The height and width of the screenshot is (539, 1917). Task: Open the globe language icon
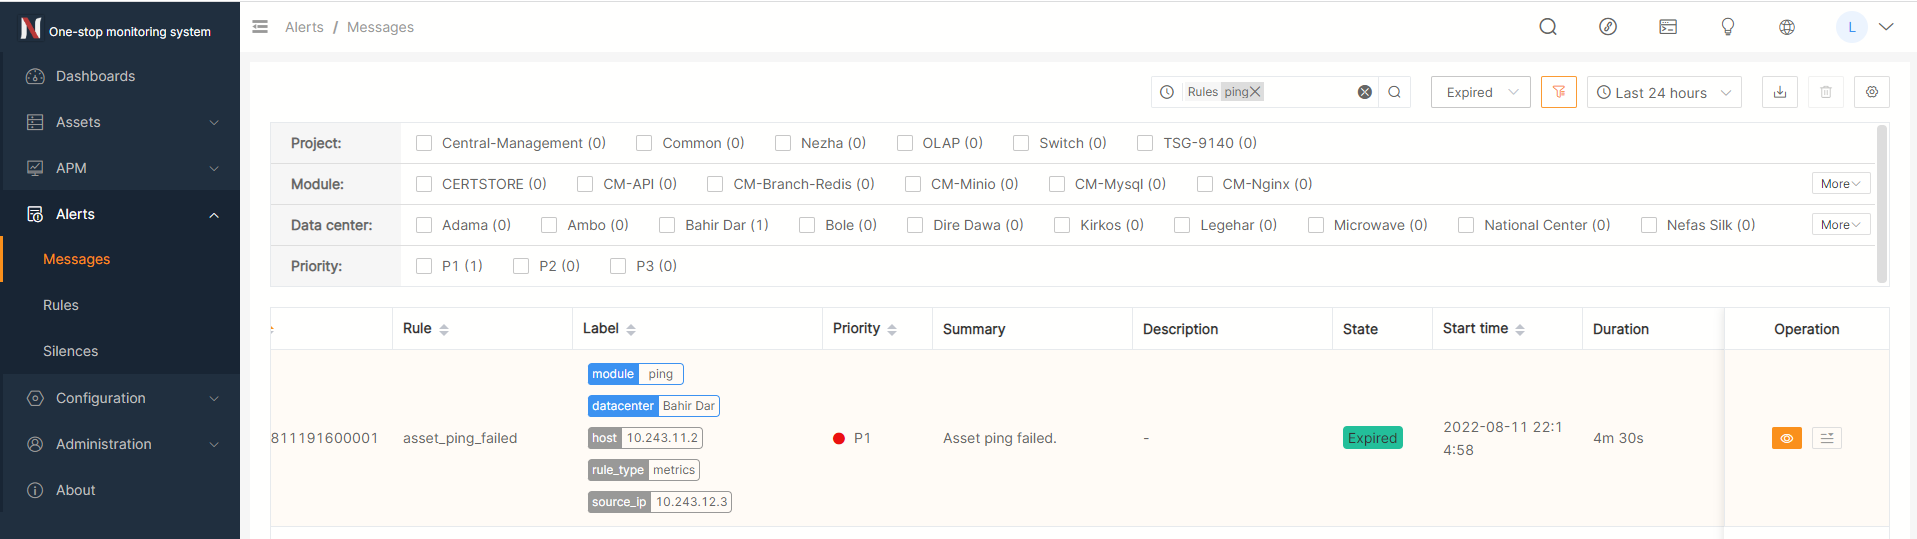[x=1787, y=27]
